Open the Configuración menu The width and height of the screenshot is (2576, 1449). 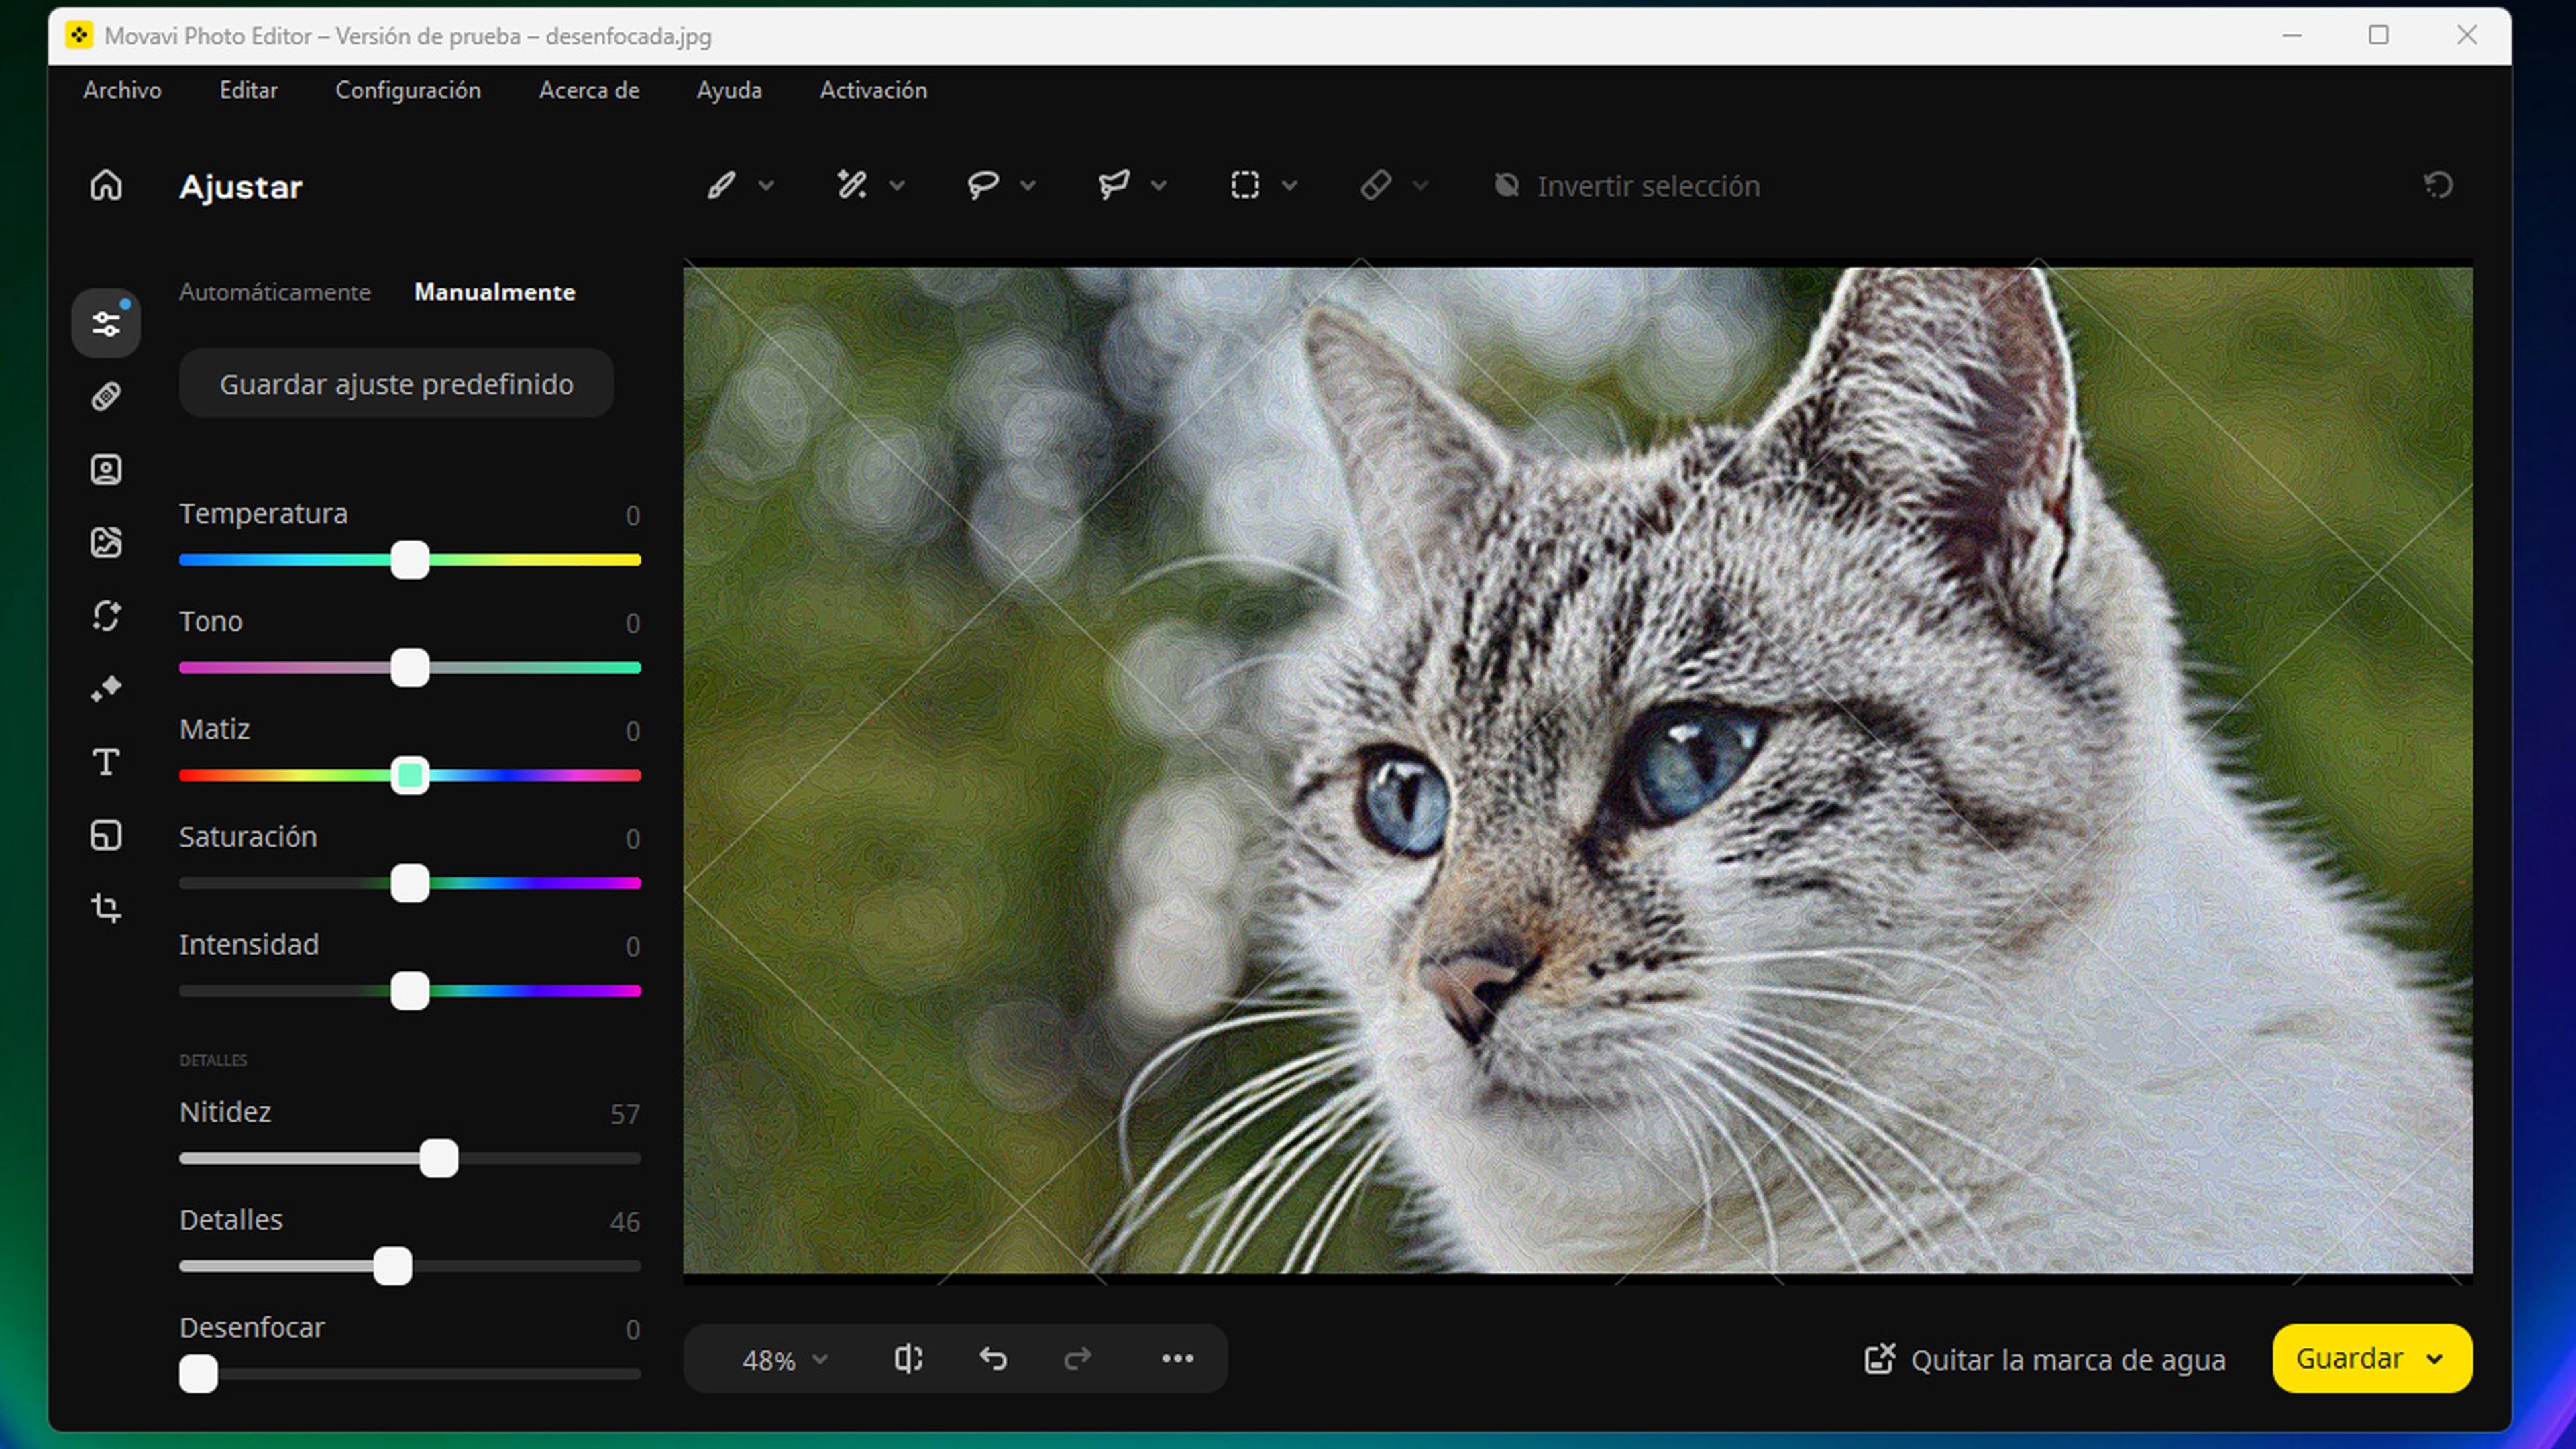tap(408, 90)
